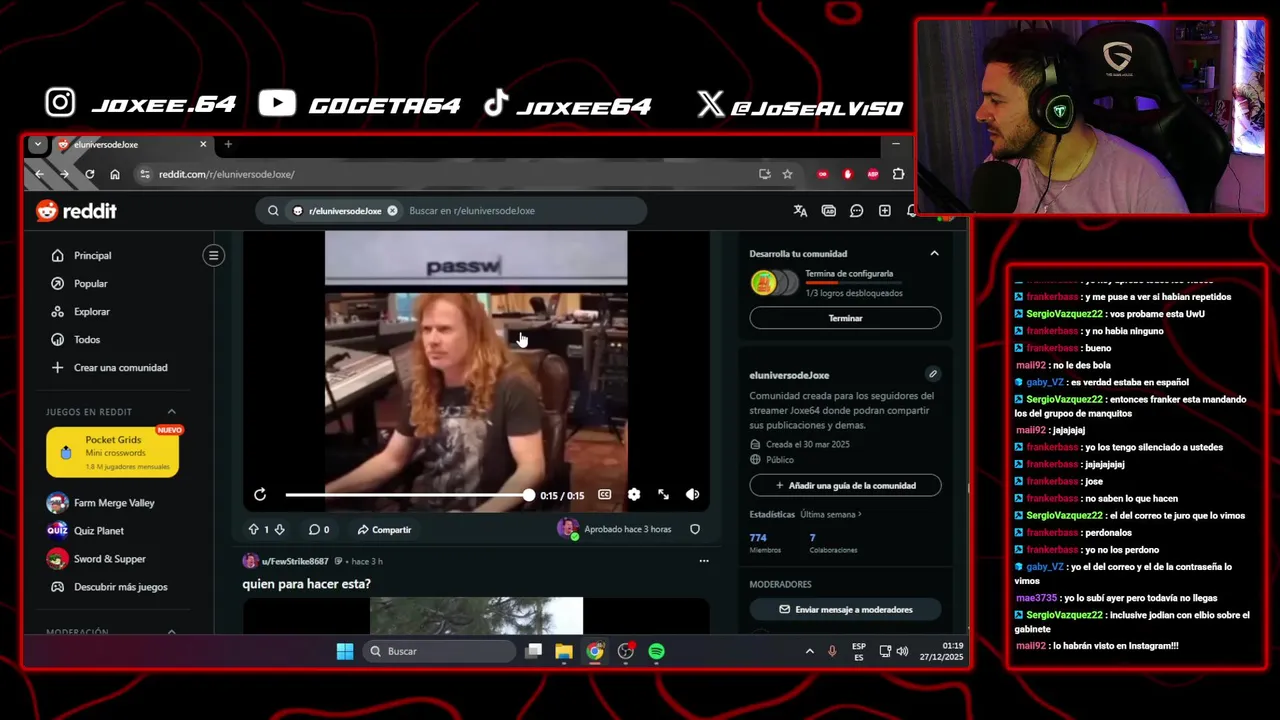
Task: Upvote the video post
Action: point(253,530)
